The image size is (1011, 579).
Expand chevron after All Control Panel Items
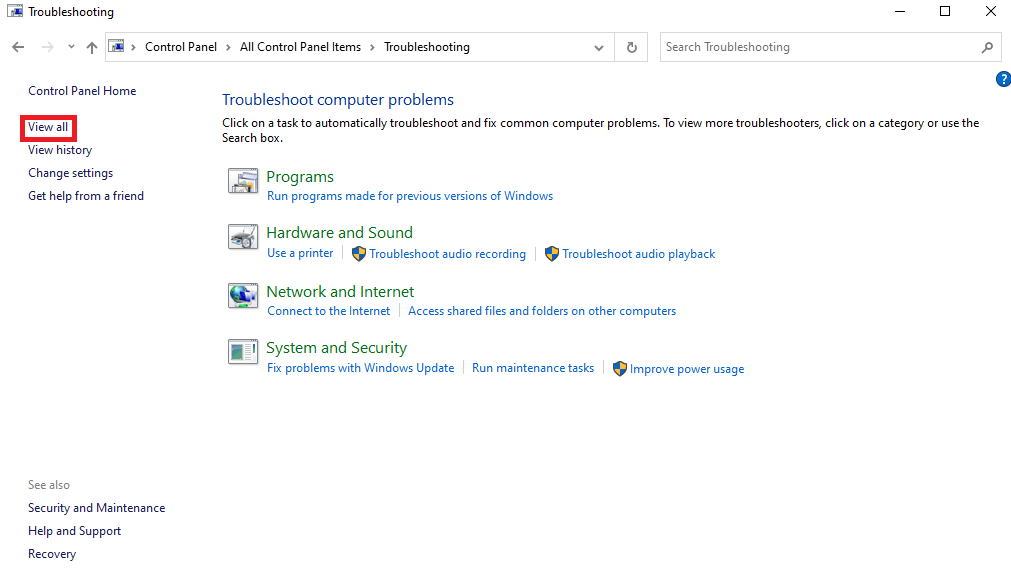[373, 47]
